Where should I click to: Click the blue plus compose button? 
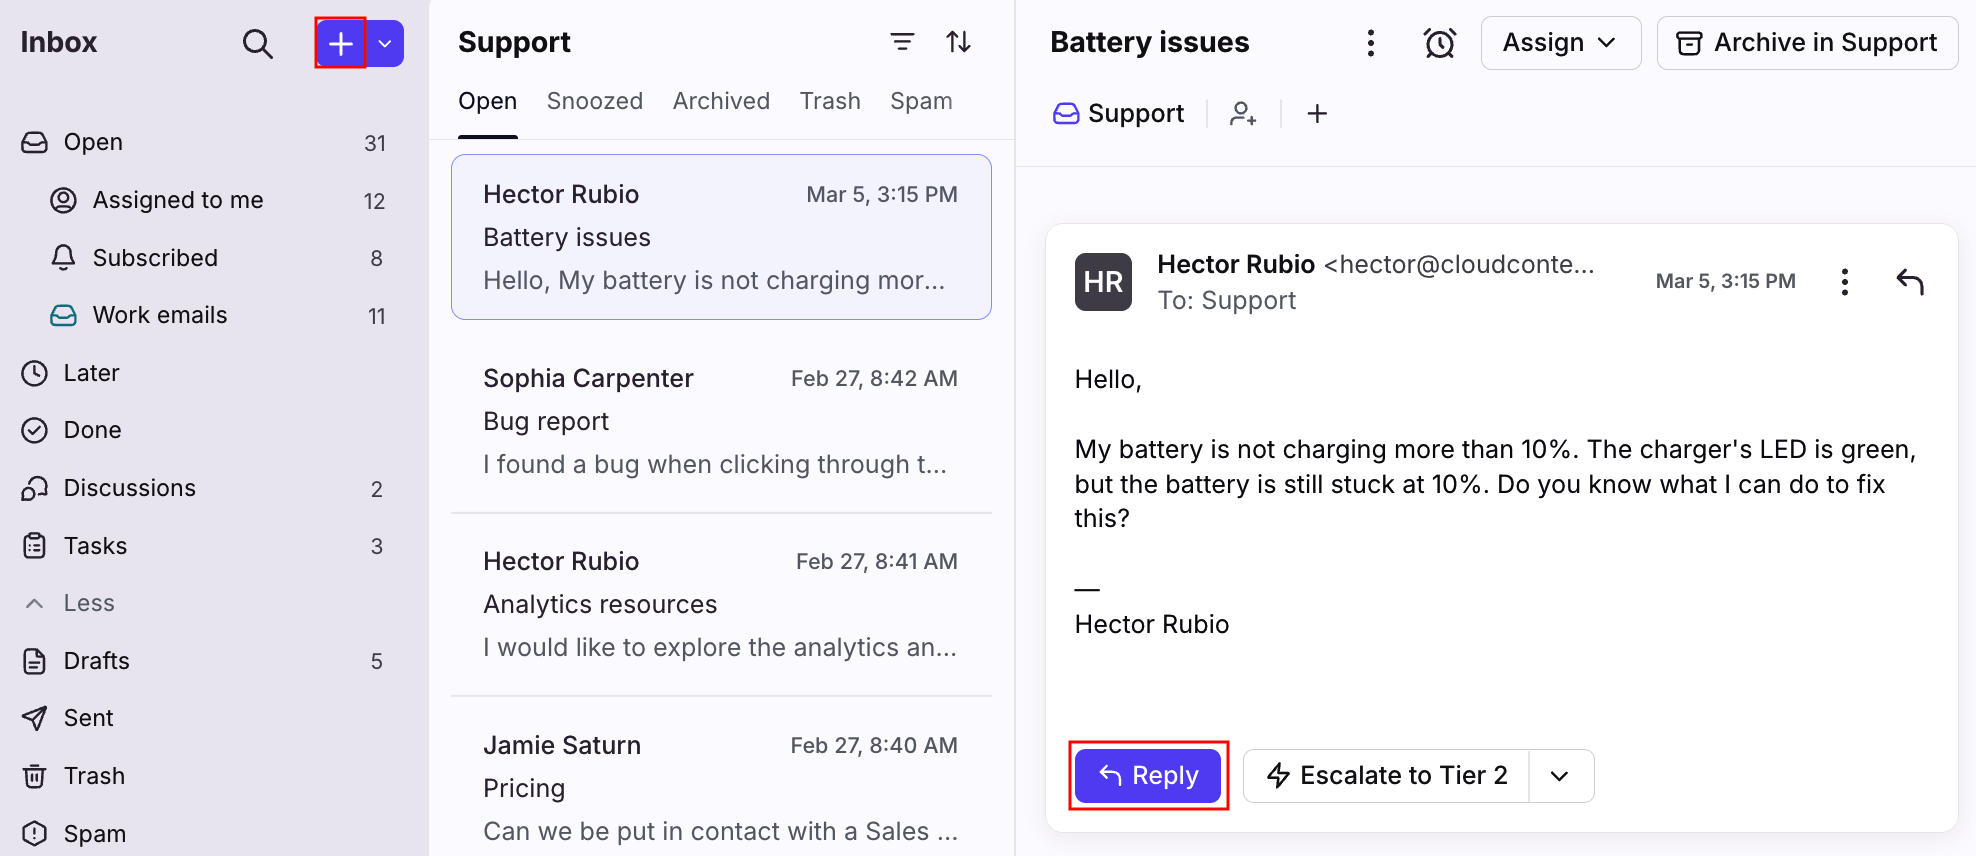pos(341,43)
